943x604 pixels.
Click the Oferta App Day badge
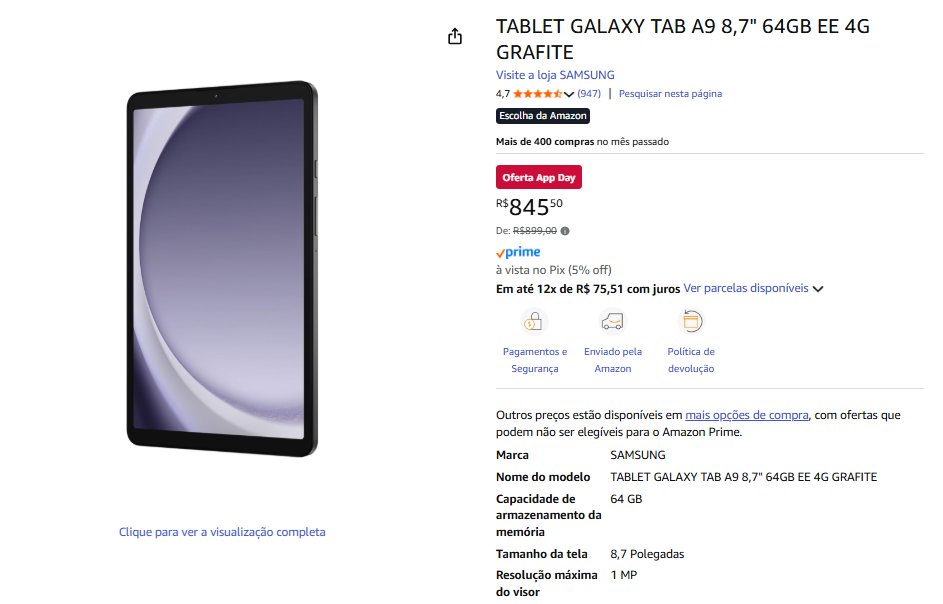pos(539,177)
